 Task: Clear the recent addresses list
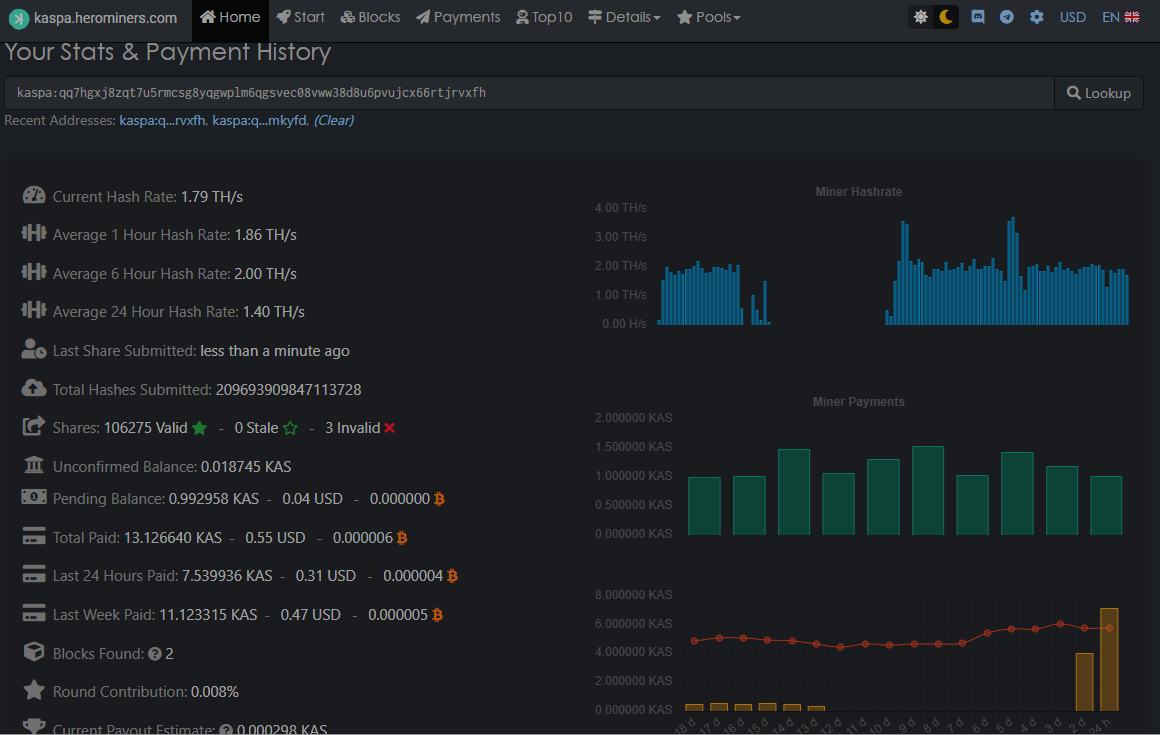point(334,121)
